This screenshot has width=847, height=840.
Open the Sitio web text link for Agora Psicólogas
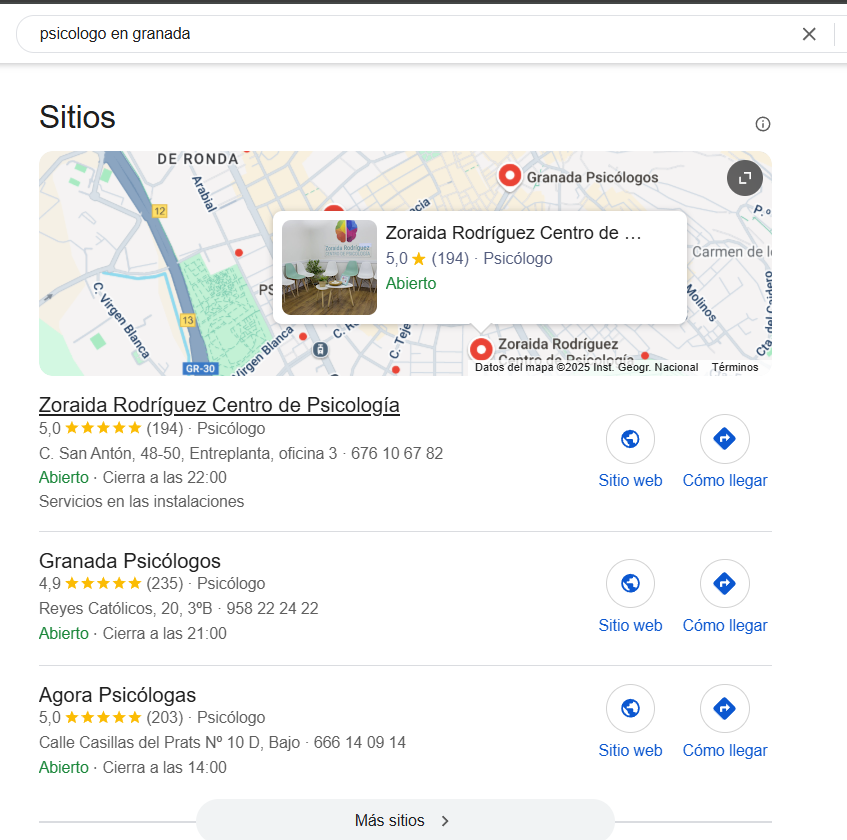(x=630, y=750)
